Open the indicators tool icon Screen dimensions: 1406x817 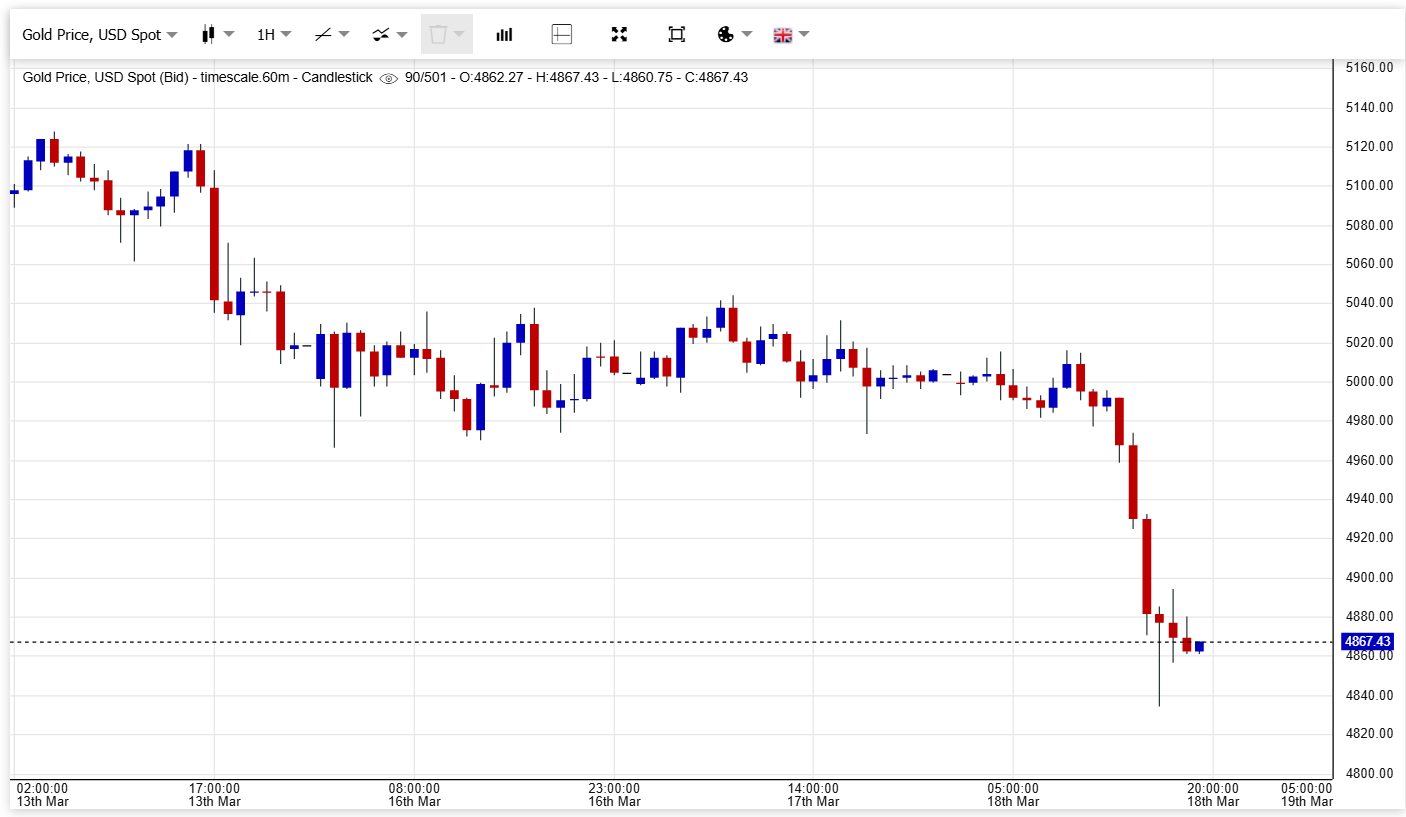click(x=380, y=33)
